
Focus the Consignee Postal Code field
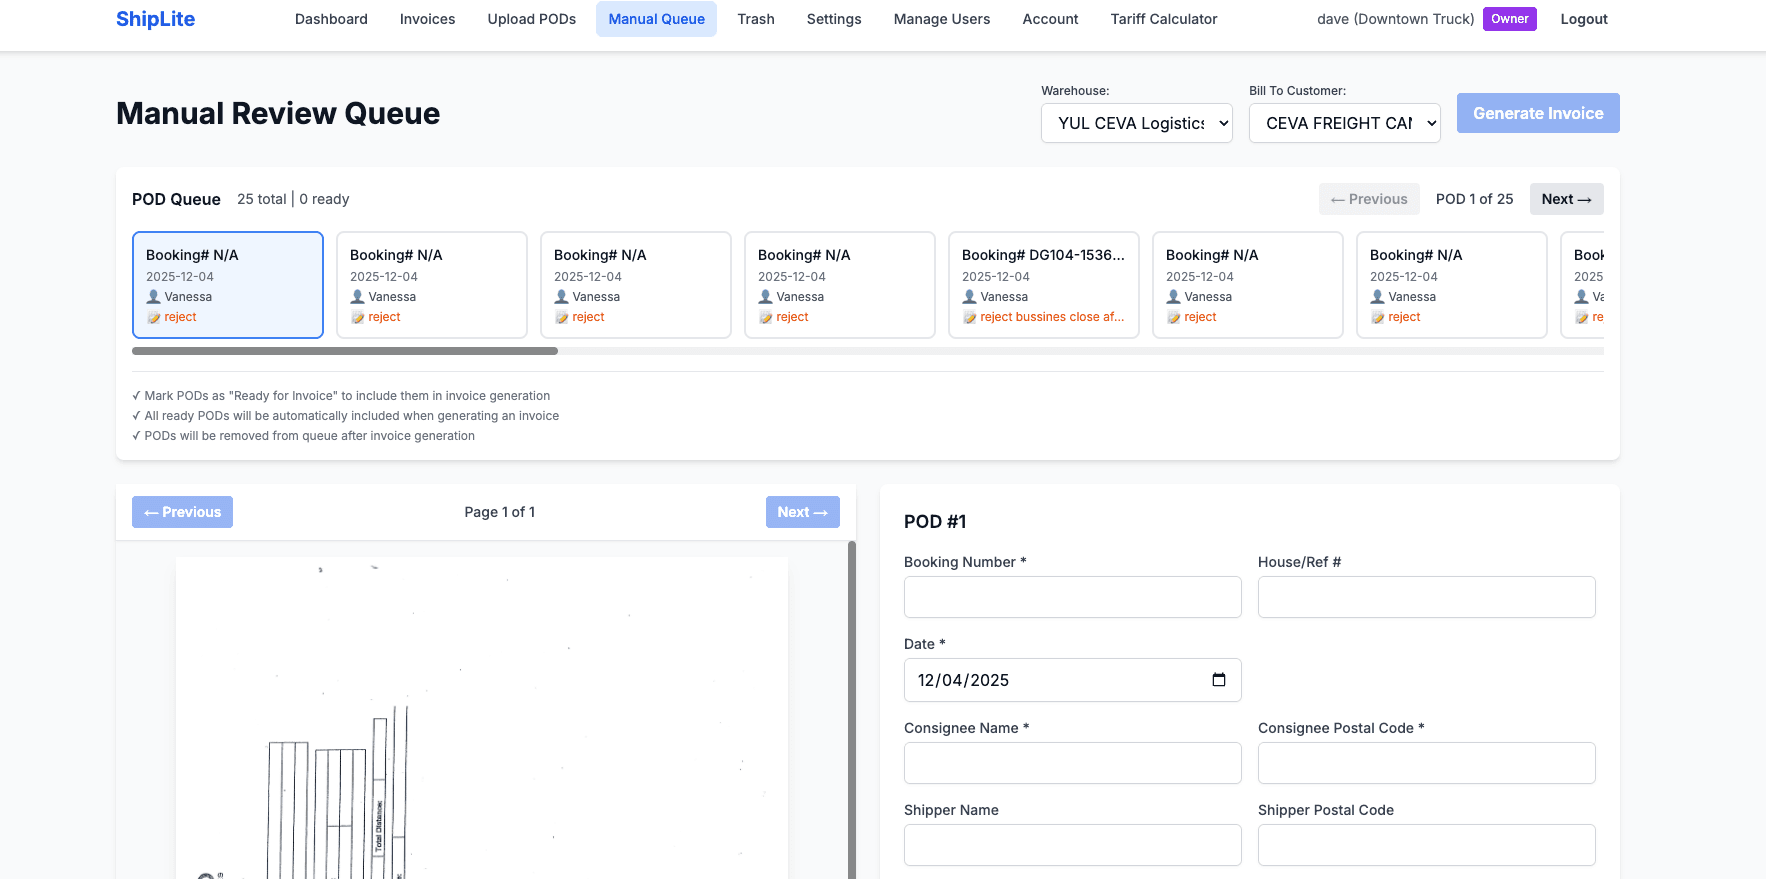coord(1425,763)
